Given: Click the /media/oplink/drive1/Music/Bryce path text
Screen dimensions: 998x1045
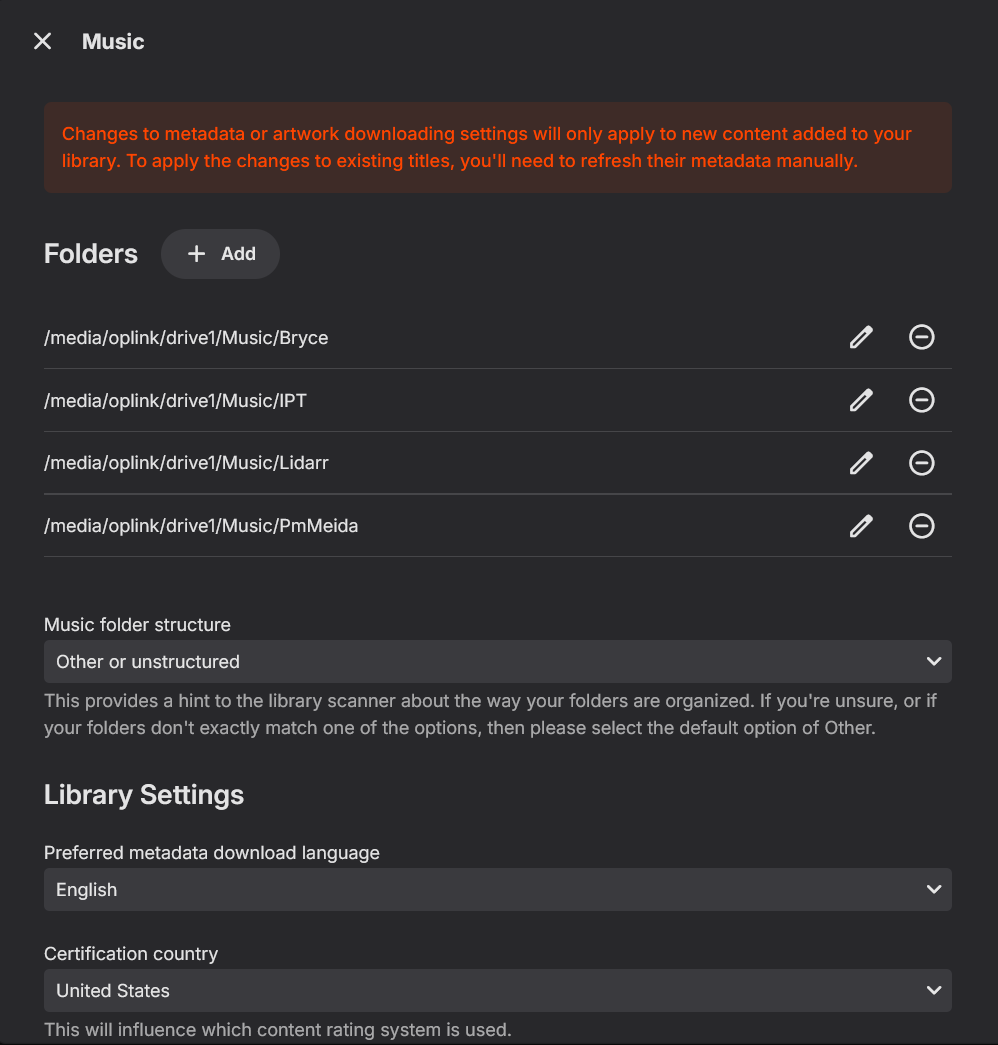Looking at the screenshot, I should click(x=186, y=338).
